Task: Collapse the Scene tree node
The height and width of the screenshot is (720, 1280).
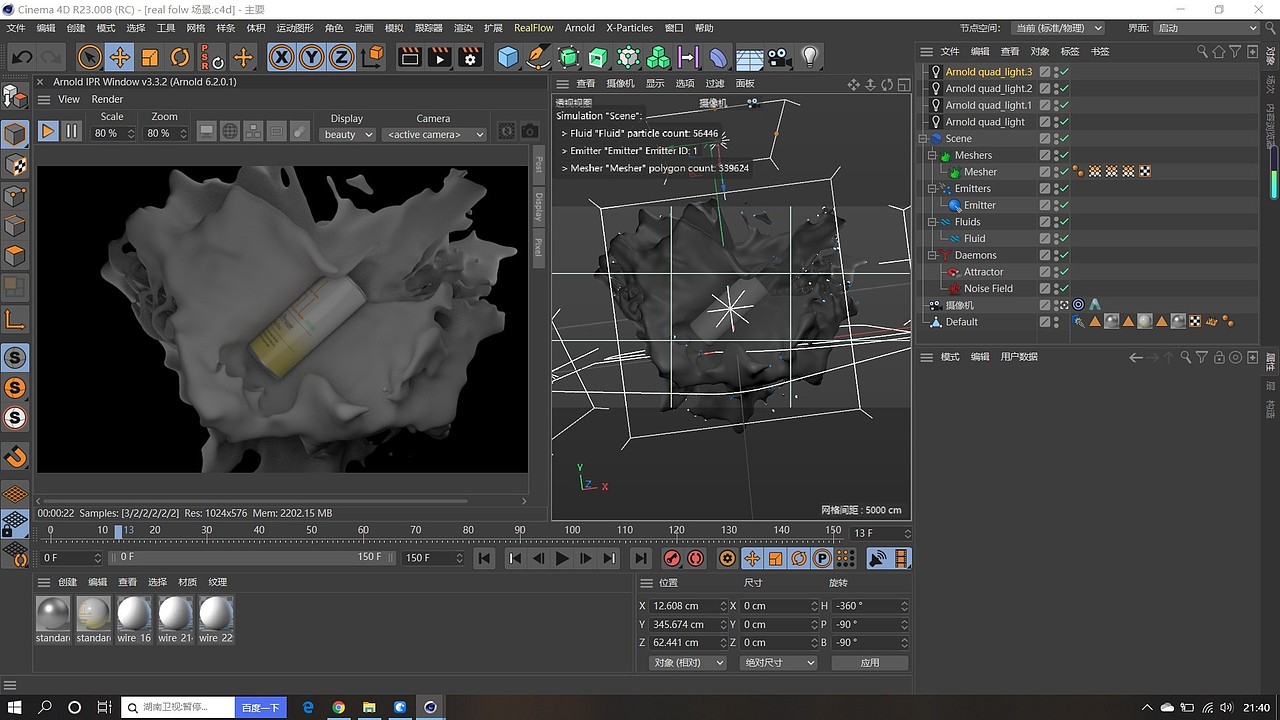Action: point(924,139)
